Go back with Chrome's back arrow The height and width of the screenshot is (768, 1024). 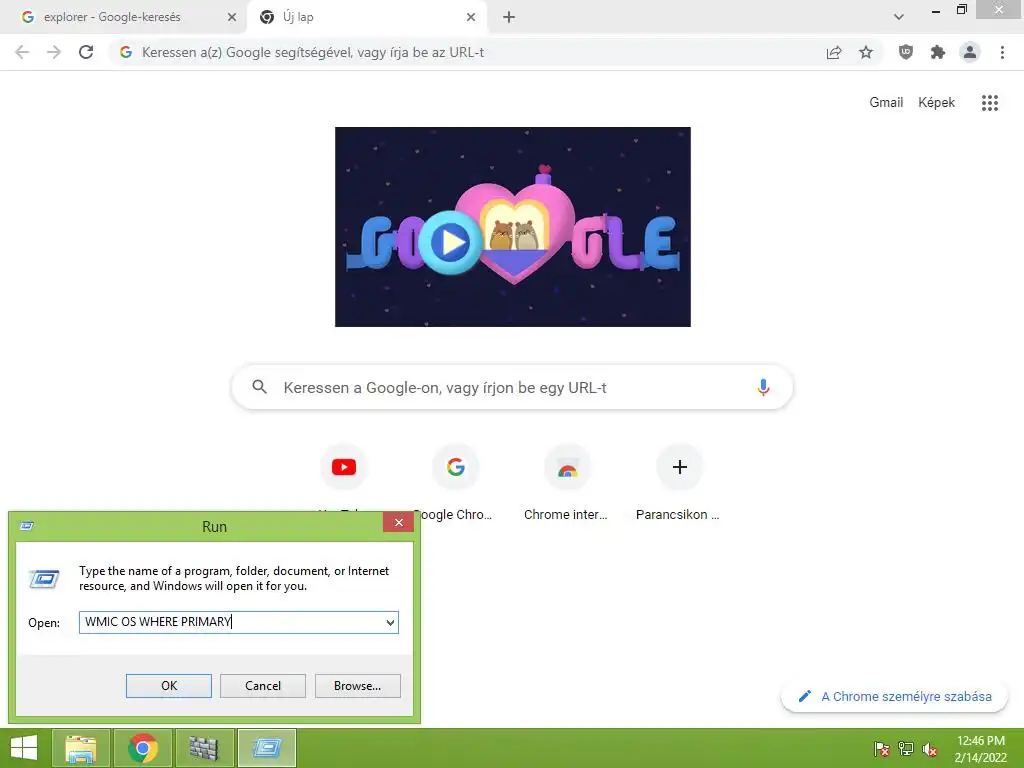[22, 52]
